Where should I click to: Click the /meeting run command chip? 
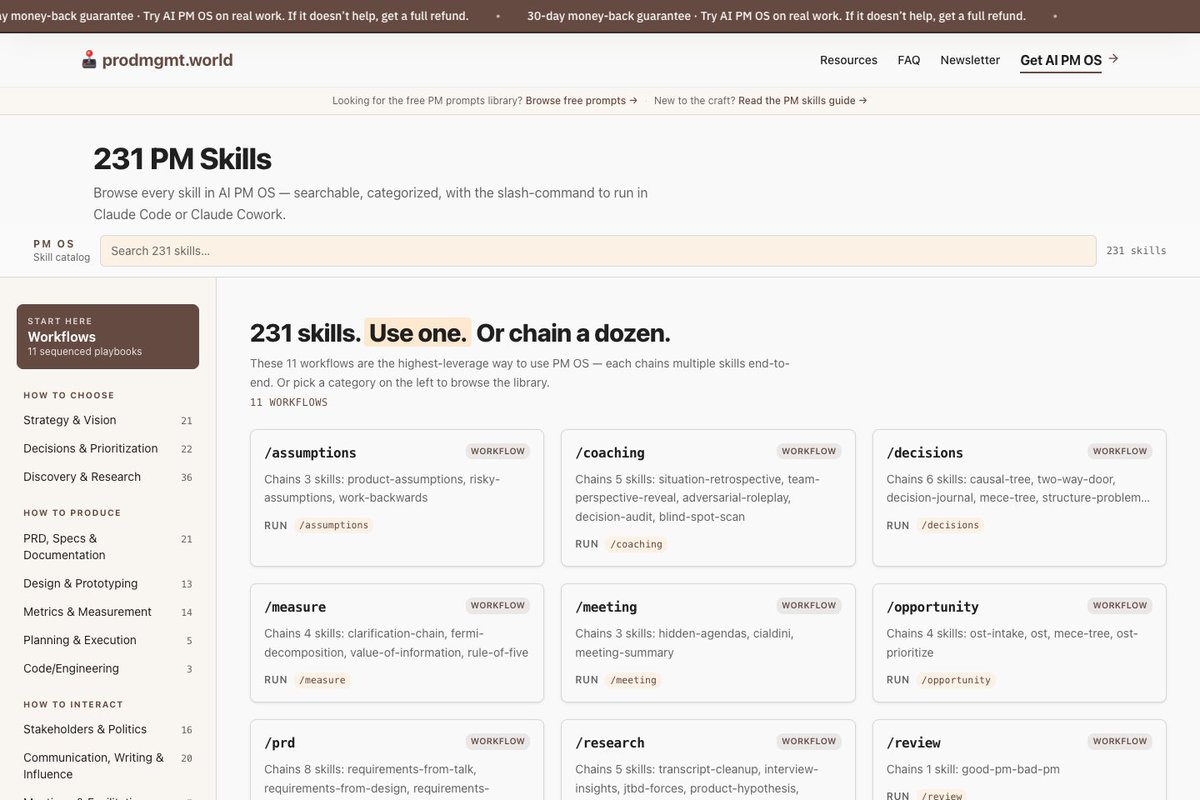[633, 680]
